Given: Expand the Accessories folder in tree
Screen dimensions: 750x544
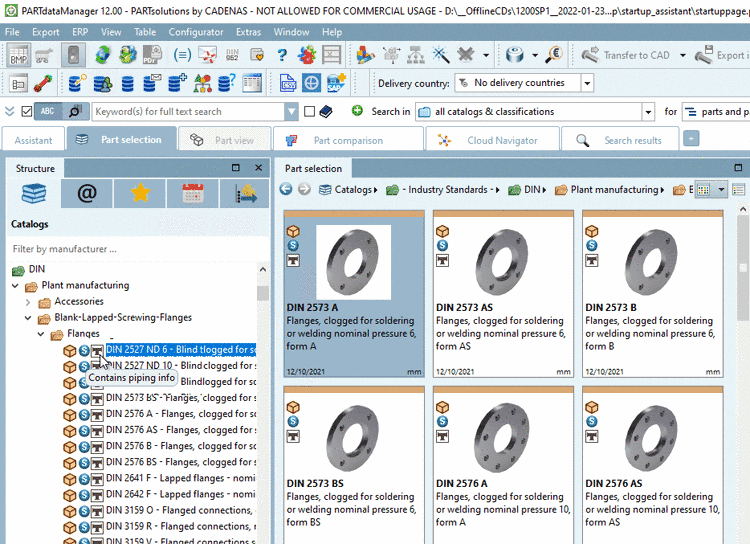Looking at the screenshot, I should click(29, 302).
